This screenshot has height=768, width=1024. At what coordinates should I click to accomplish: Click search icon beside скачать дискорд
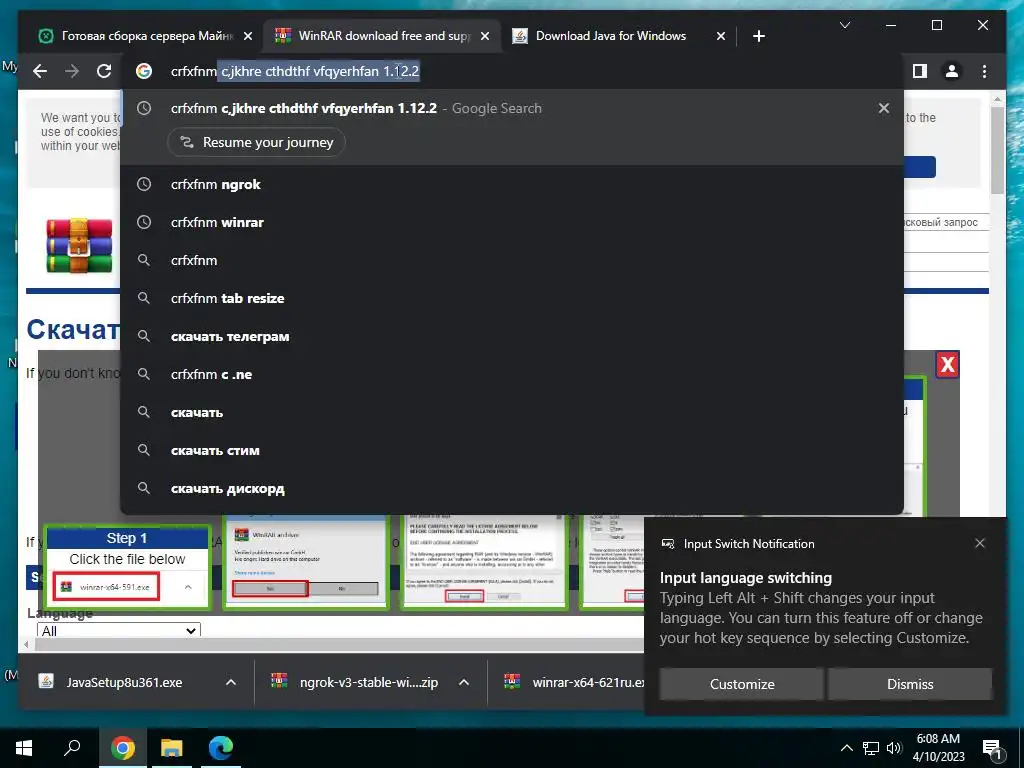(144, 488)
